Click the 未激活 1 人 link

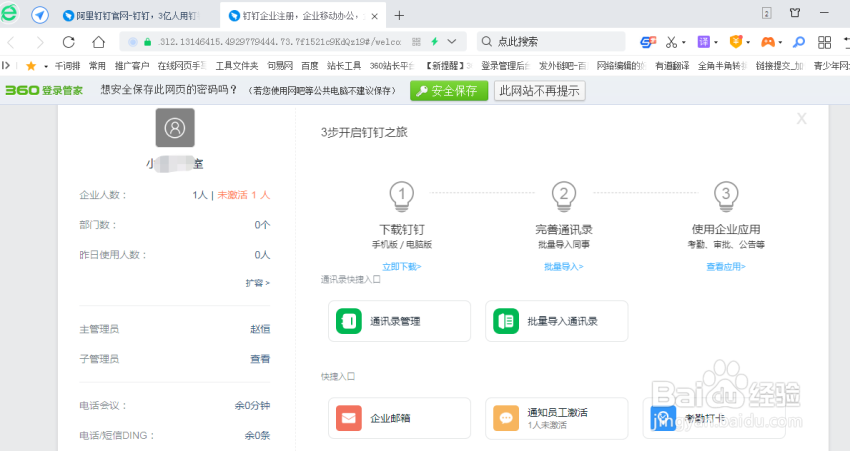click(x=243, y=195)
